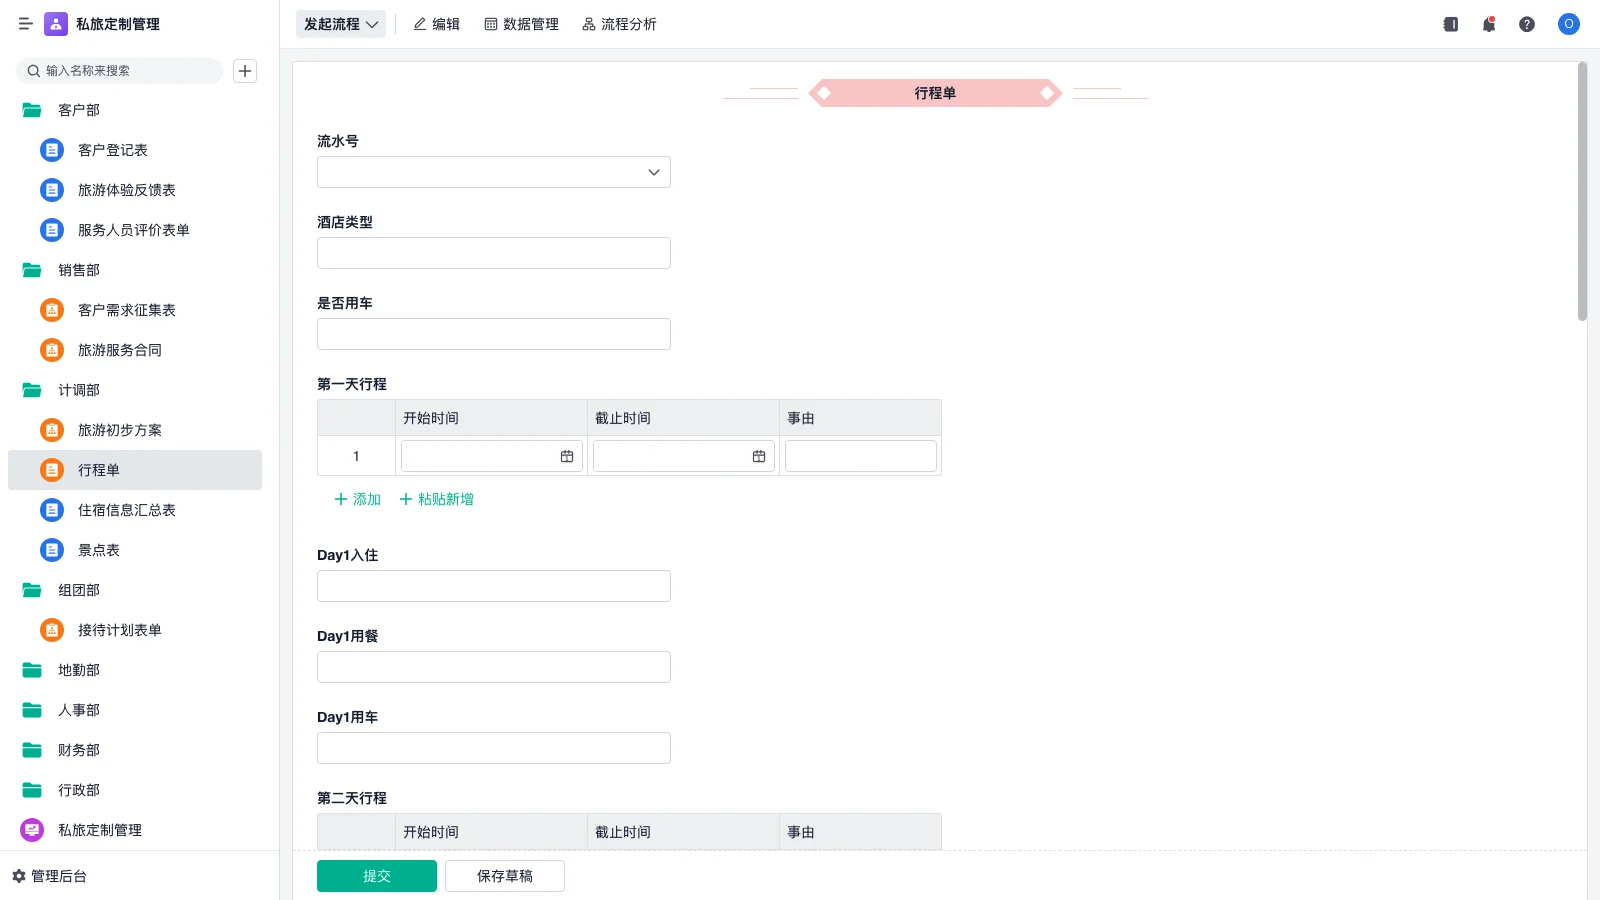Click the 粘贴新增 link
This screenshot has width=1600, height=900.
point(437,499)
